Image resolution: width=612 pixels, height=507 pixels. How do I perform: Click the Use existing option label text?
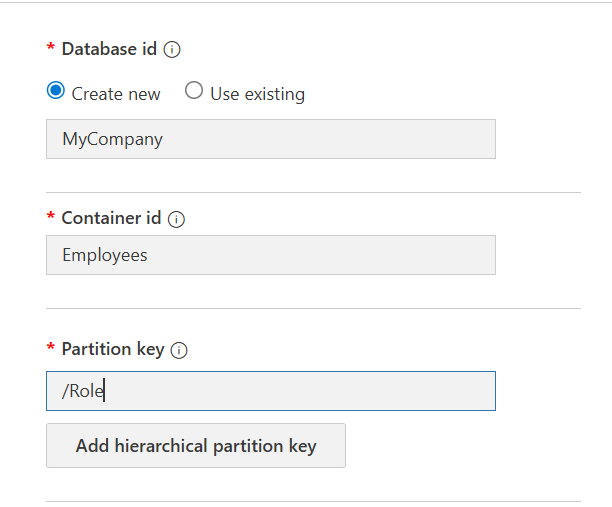(258, 94)
